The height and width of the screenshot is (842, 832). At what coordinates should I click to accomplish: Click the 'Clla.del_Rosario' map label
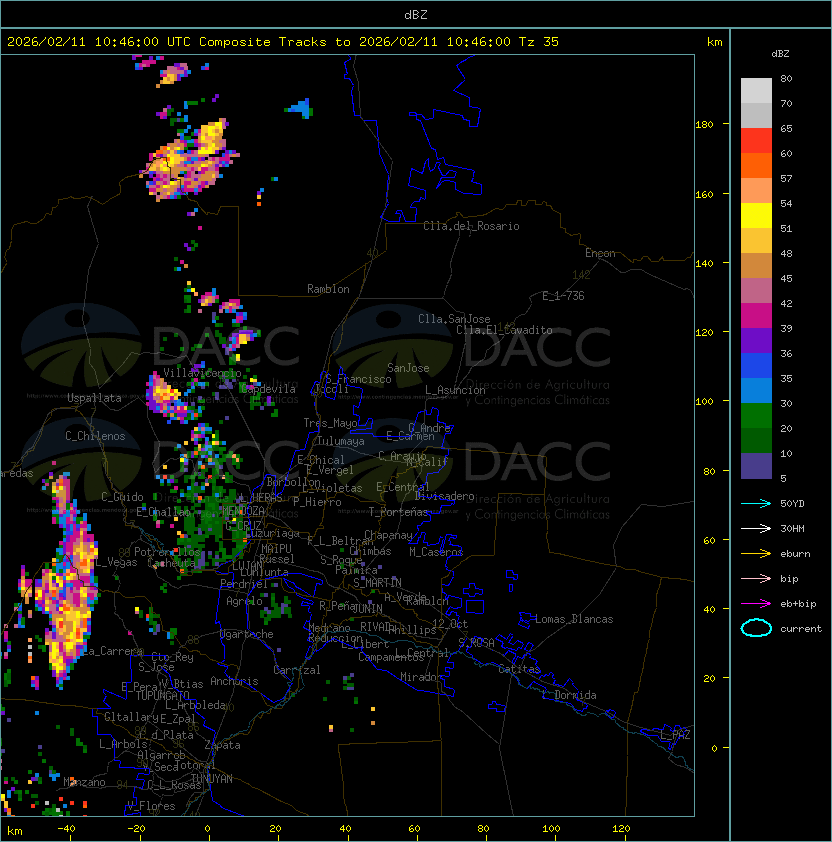471,226
